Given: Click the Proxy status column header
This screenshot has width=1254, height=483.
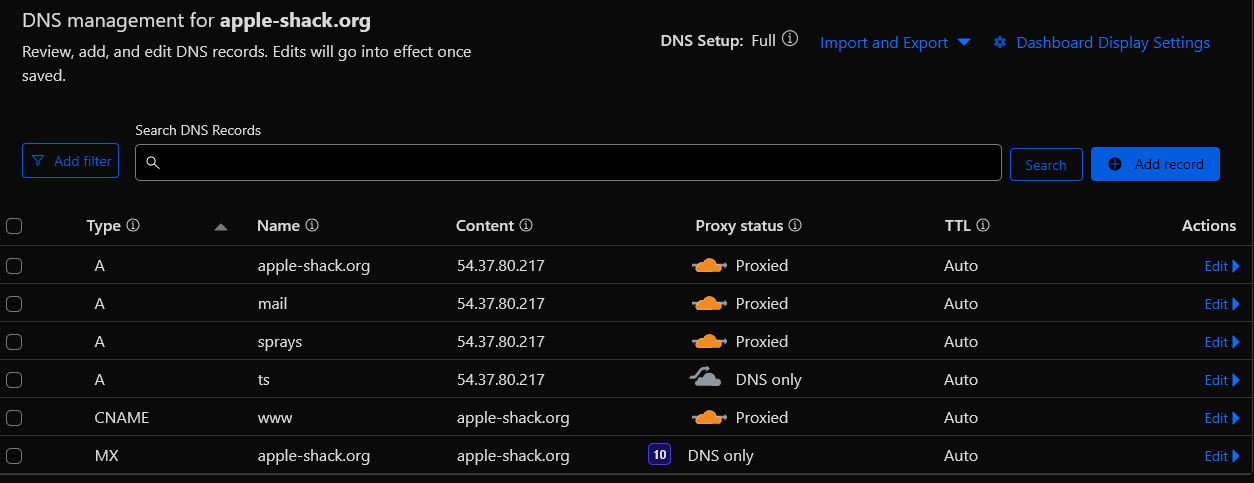Looking at the screenshot, I should 739,226.
